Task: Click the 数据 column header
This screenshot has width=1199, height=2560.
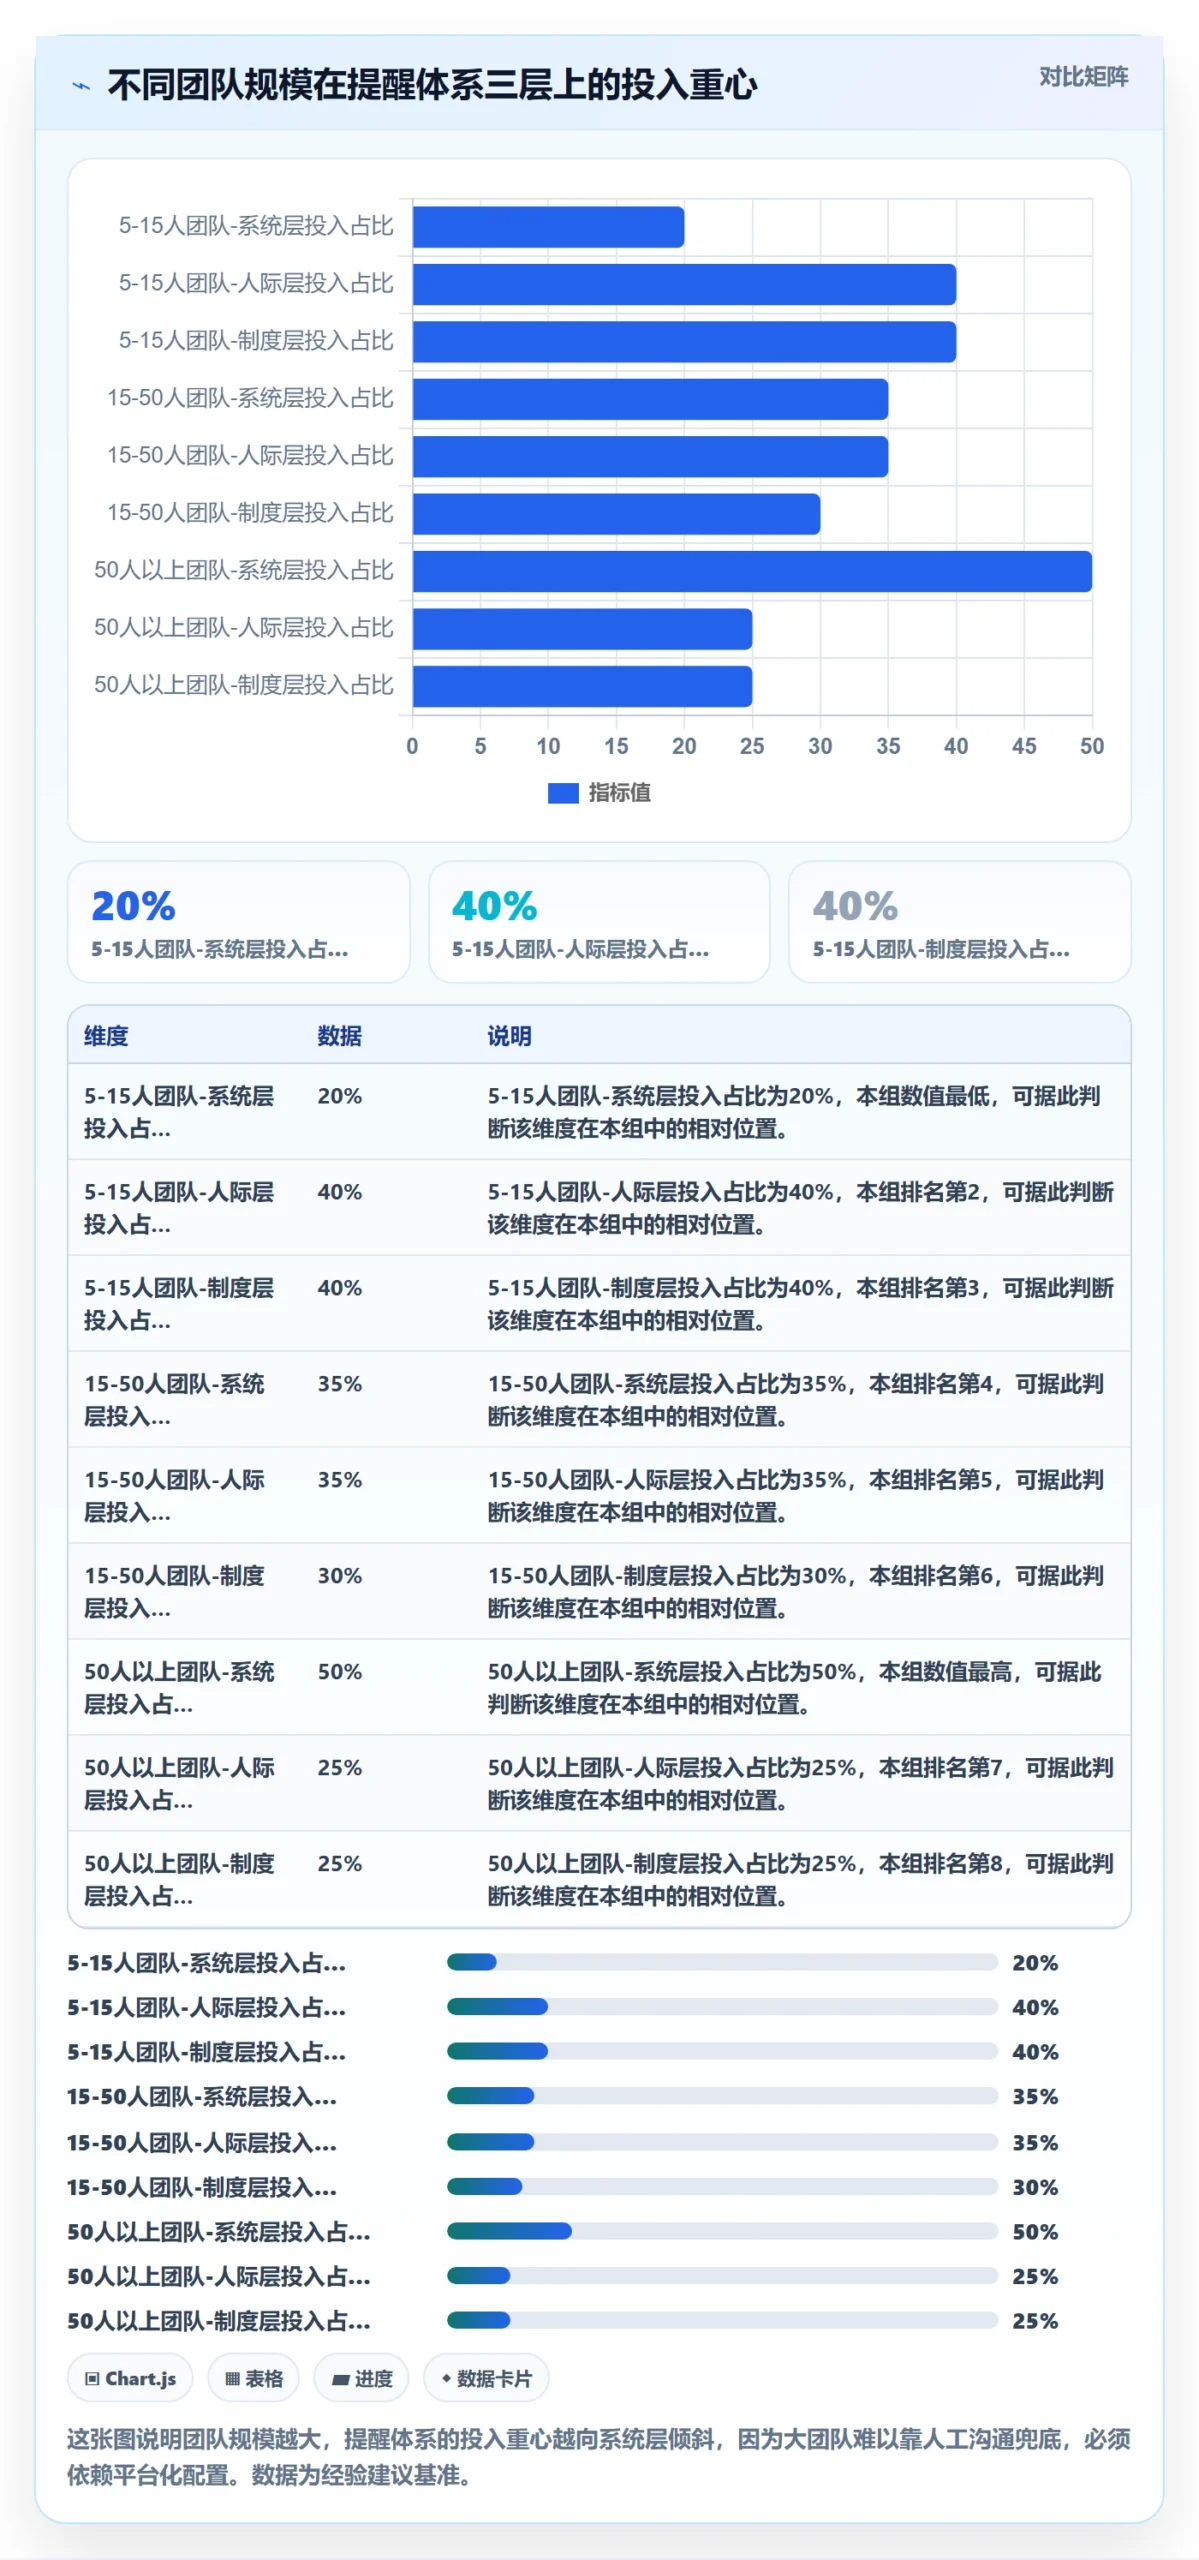Action: pyautogui.click(x=340, y=1036)
